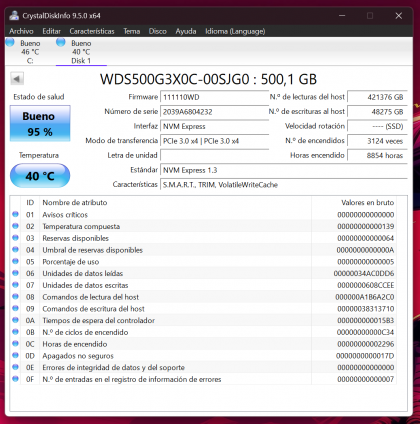420x424 pixels.
Task: Click the Bueno 95 % health status button
Action: [40, 124]
